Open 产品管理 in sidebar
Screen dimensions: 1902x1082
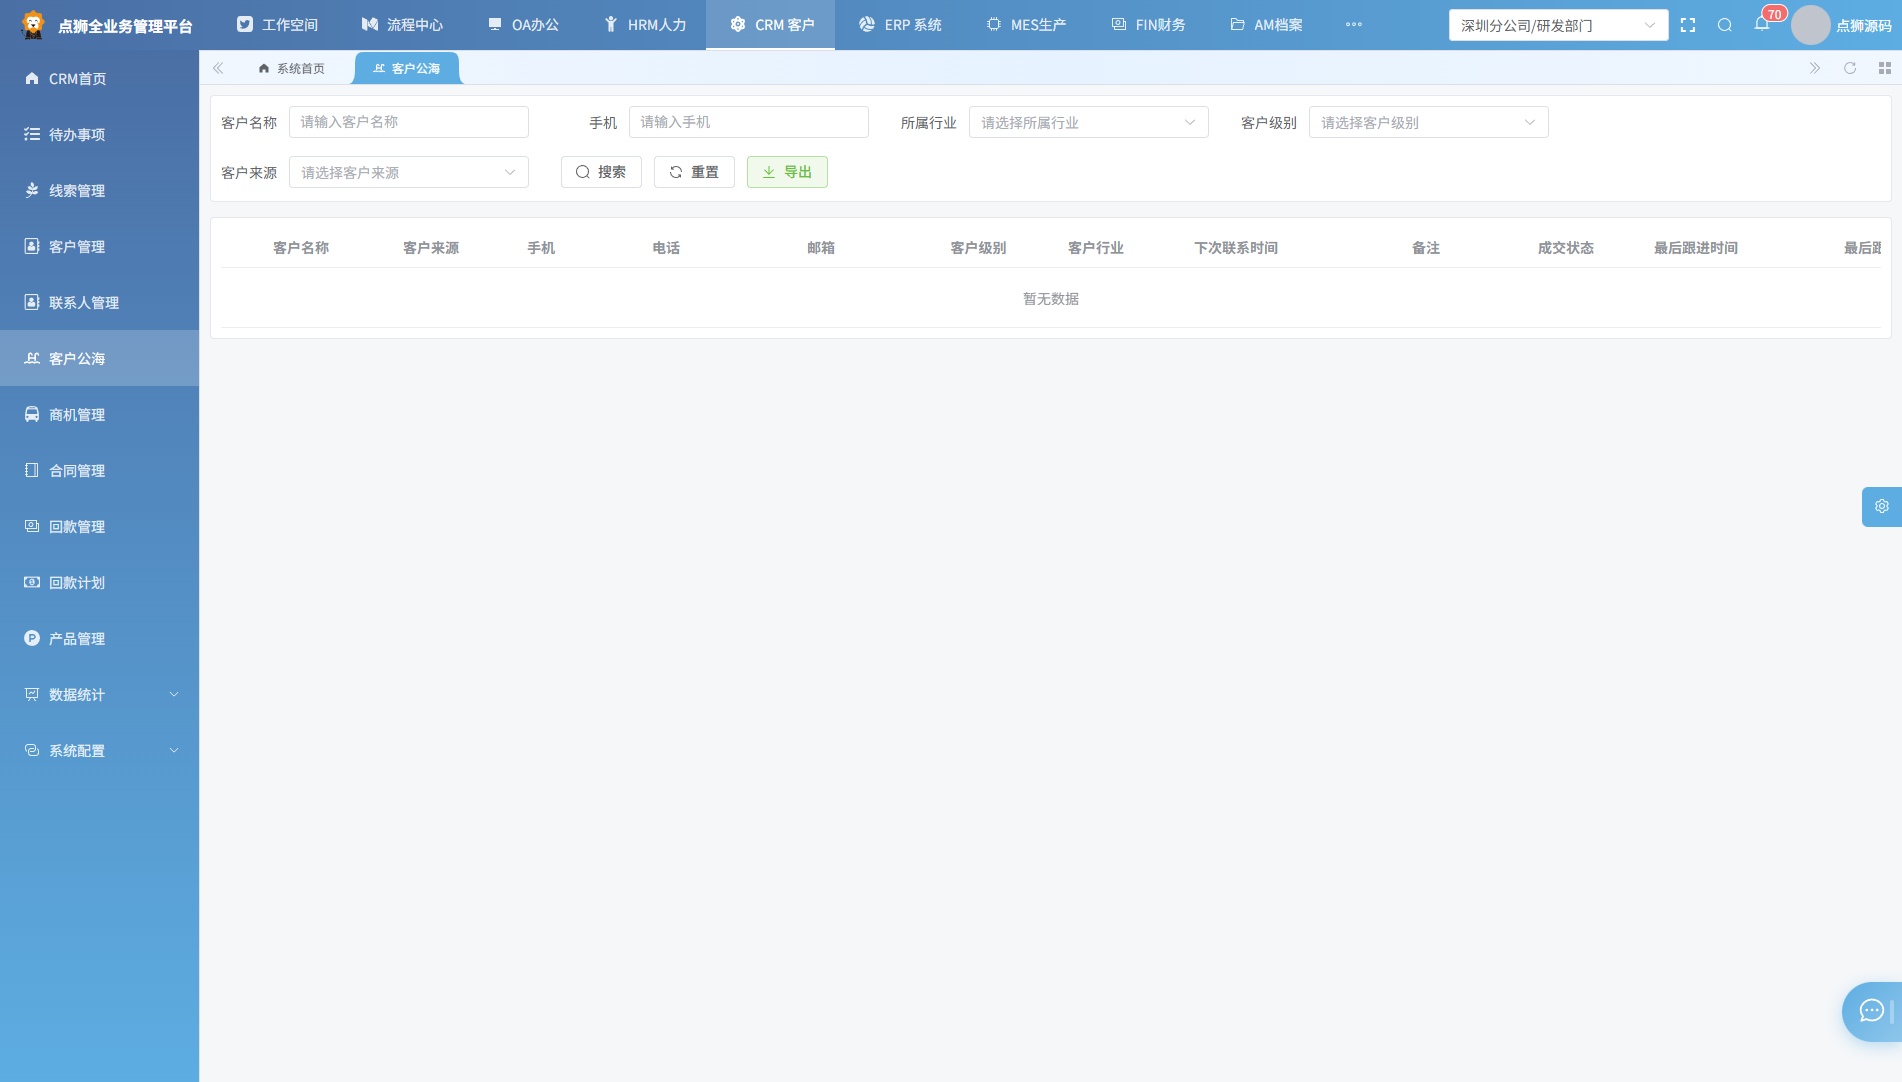pyautogui.click(x=99, y=638)
